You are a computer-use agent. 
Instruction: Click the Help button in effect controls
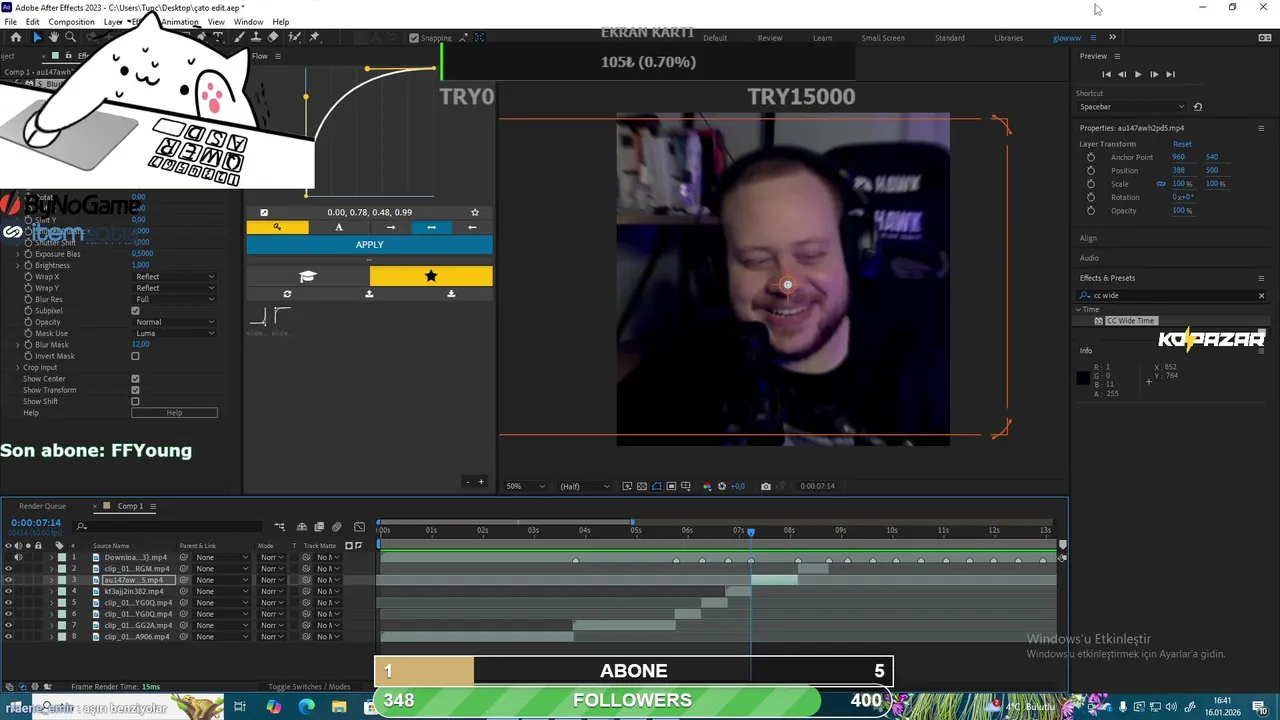(174, 413)
